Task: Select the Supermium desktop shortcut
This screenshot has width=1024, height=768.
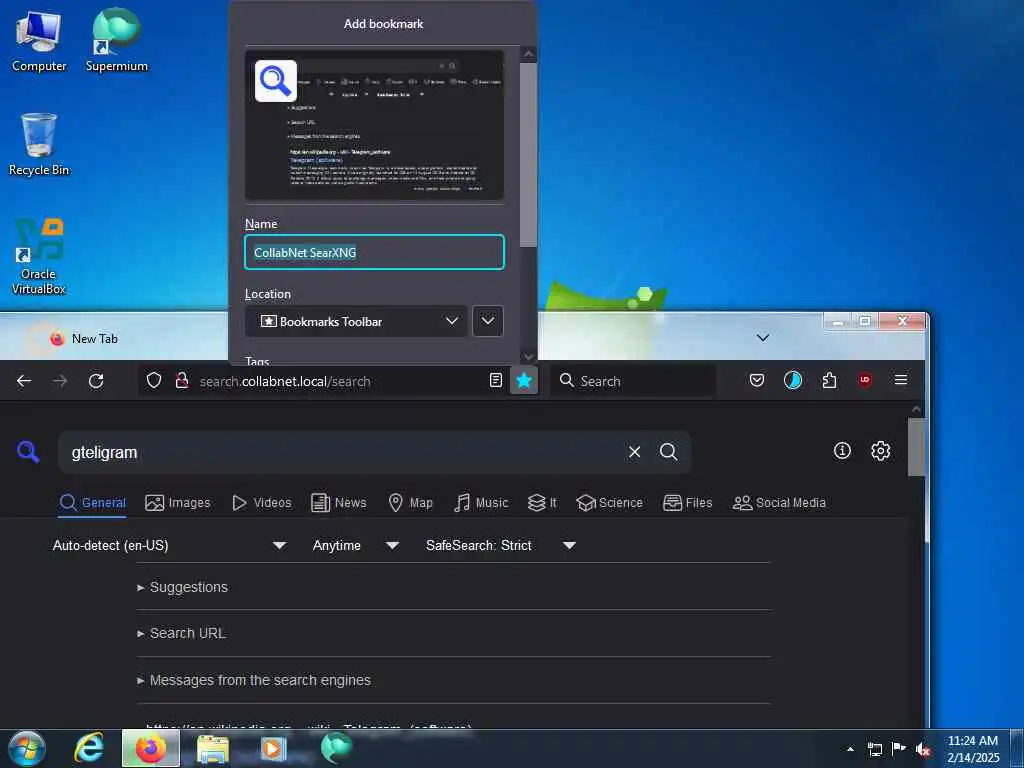Action: point(117,40)
